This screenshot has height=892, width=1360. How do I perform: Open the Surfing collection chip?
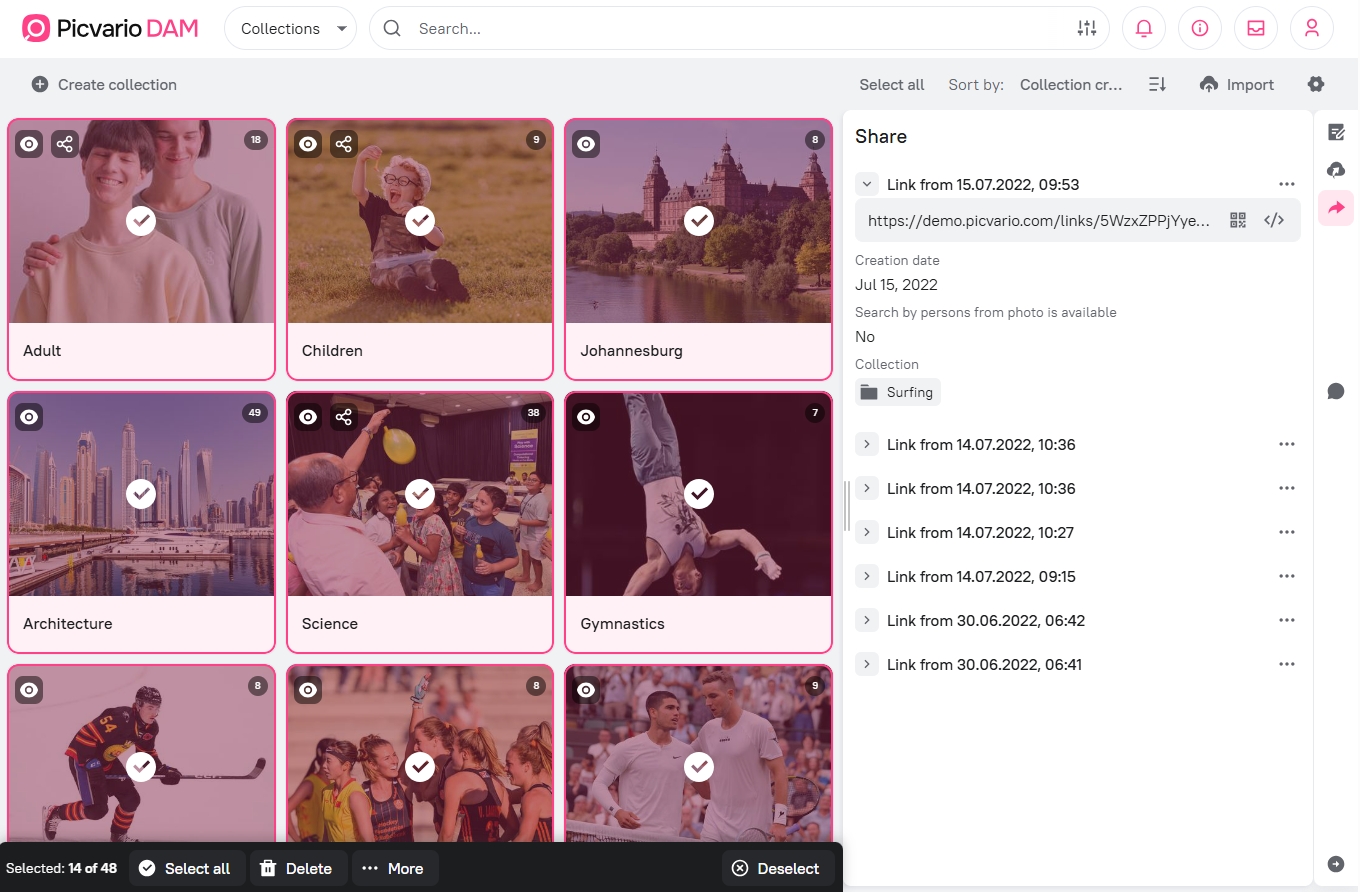coord(898,392)
